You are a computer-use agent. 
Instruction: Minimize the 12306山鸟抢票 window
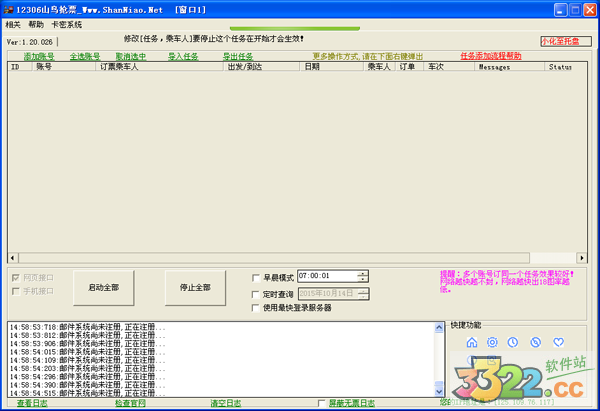click(561, 10)
